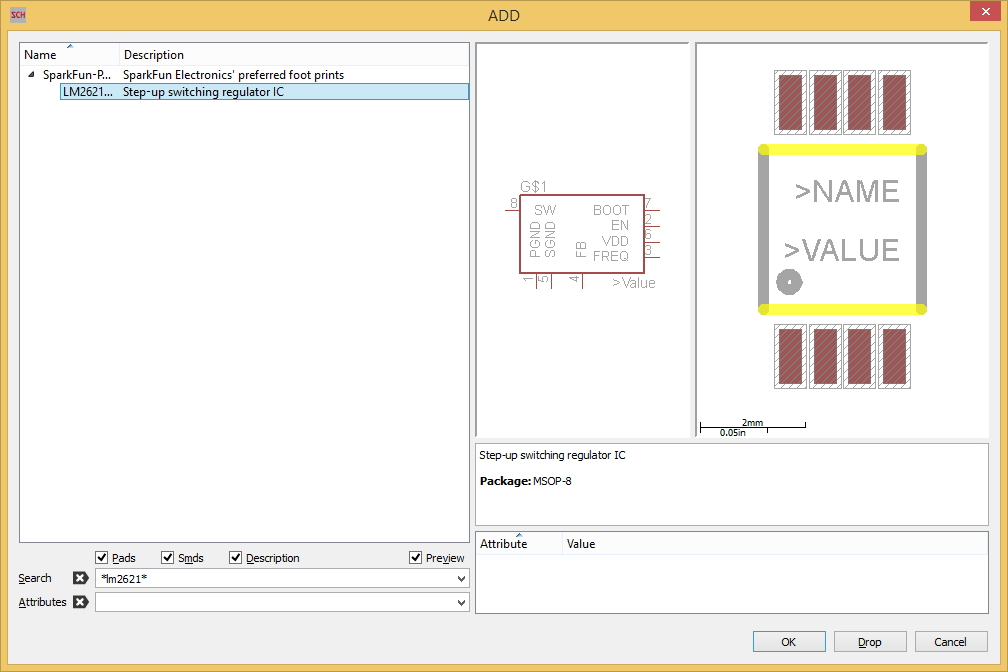Screen dimensions: 1008x672
Task: Close the ADD dialog
Action: [x=986, y=12]
